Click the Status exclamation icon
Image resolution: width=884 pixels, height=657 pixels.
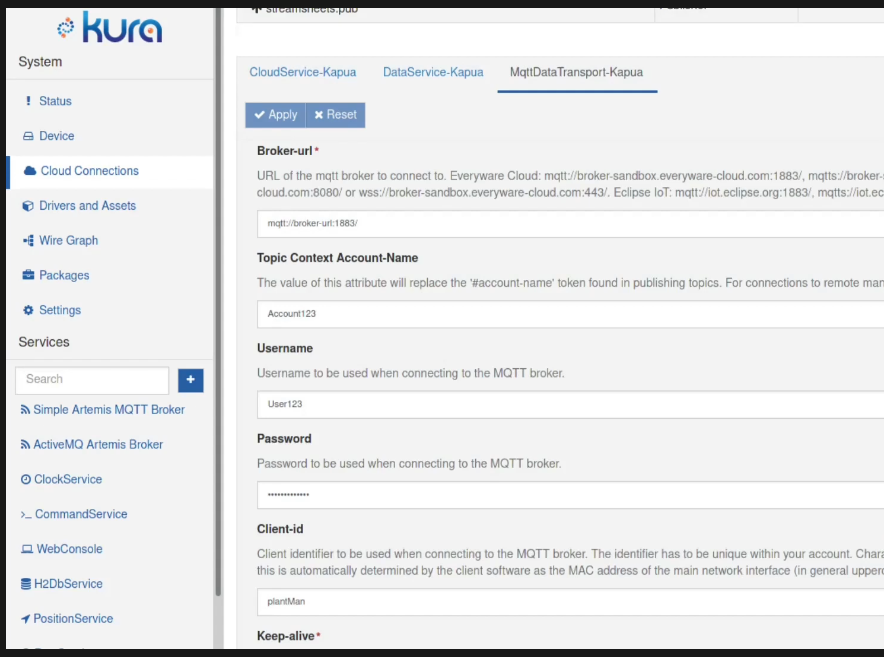point(28,101)
